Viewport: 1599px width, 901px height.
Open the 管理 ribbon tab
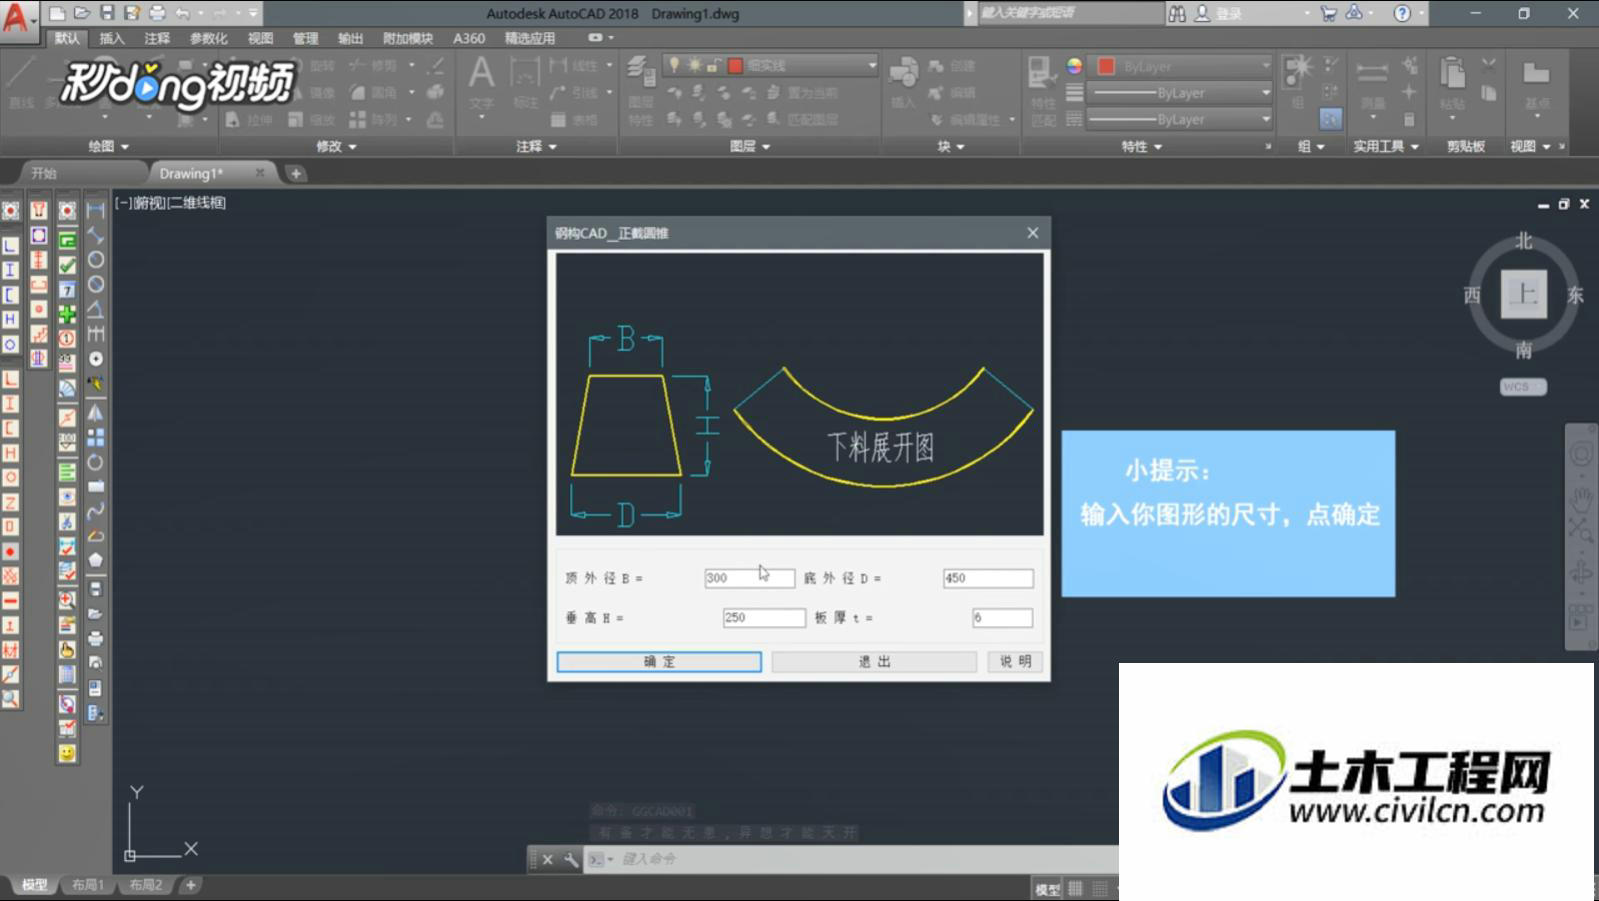click(305, 38)
